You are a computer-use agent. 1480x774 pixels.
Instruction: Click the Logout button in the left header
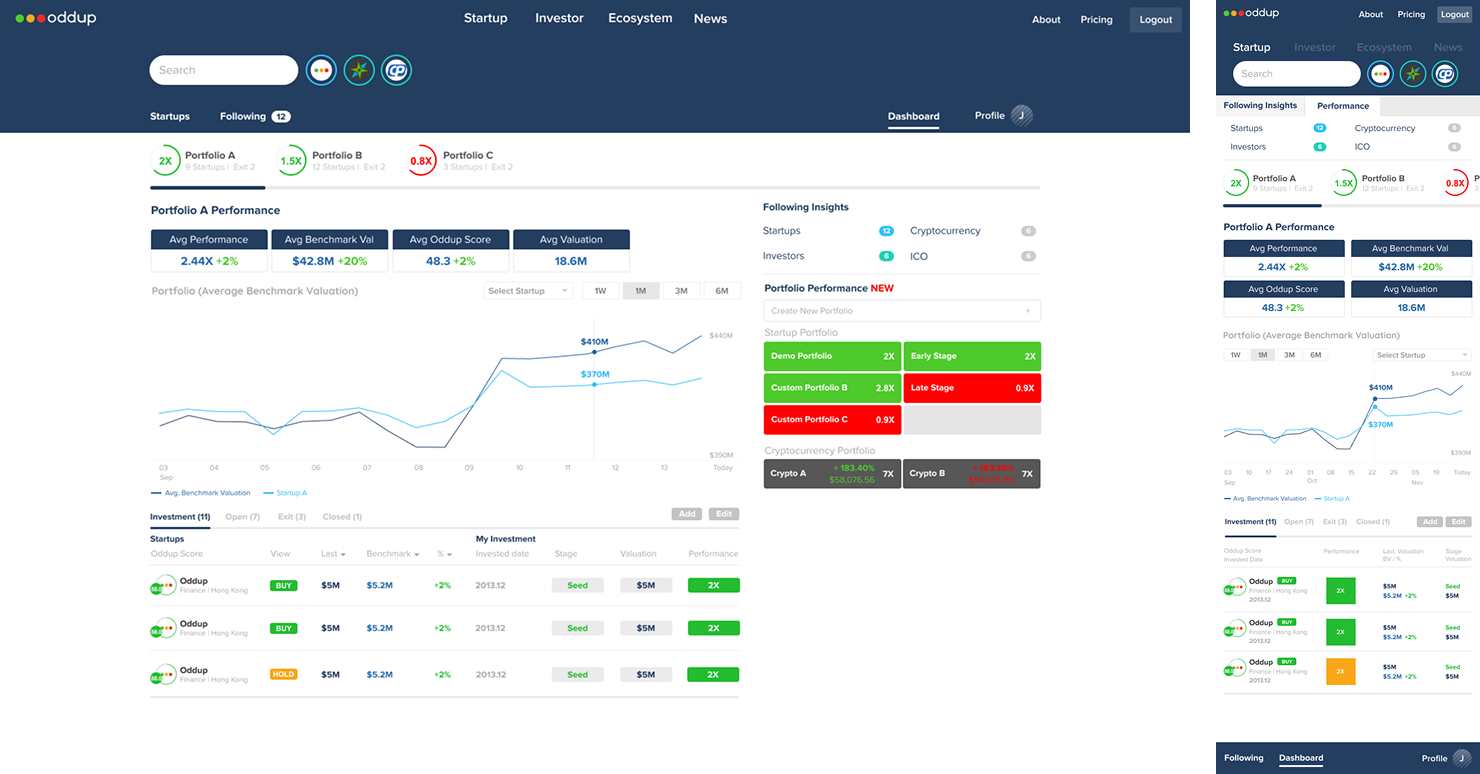1155,20
